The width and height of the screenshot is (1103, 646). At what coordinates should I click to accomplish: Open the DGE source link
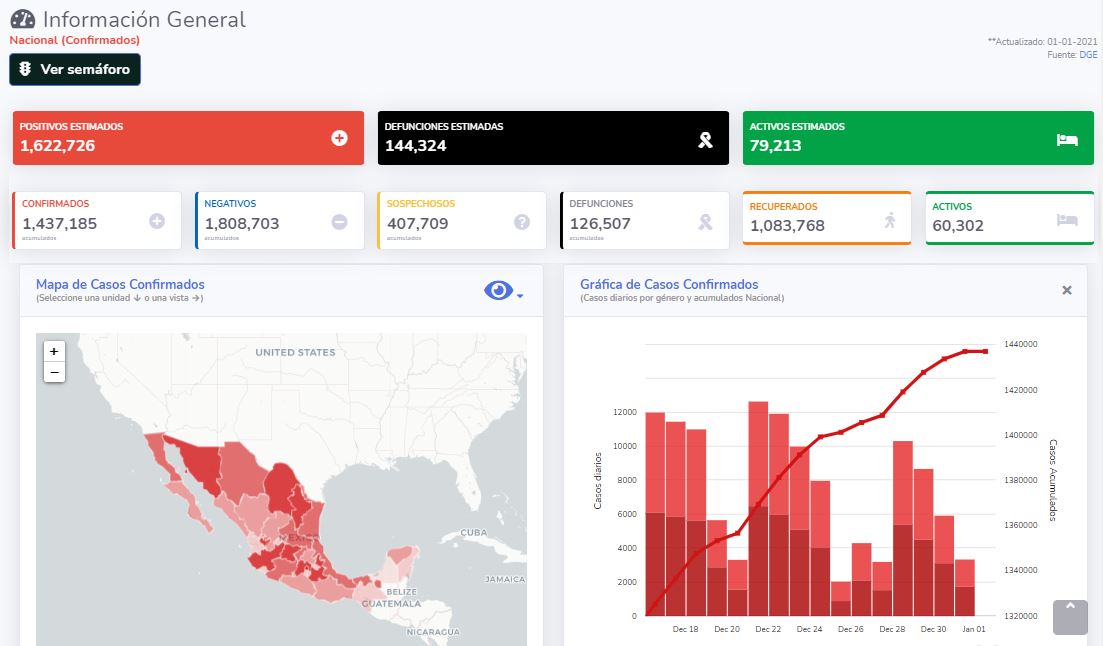click(x=1087, y=55)
